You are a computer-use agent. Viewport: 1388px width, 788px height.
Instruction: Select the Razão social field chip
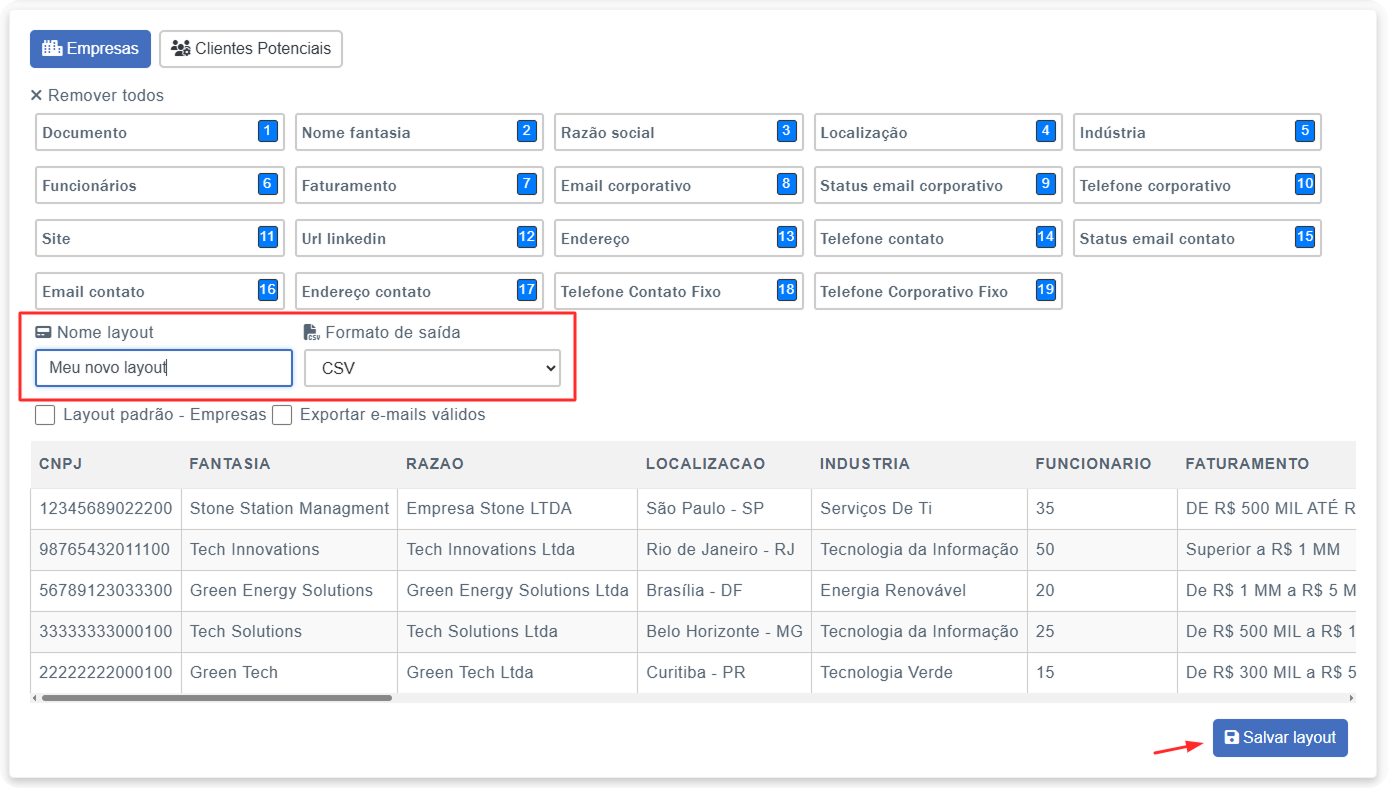point(679,132)
